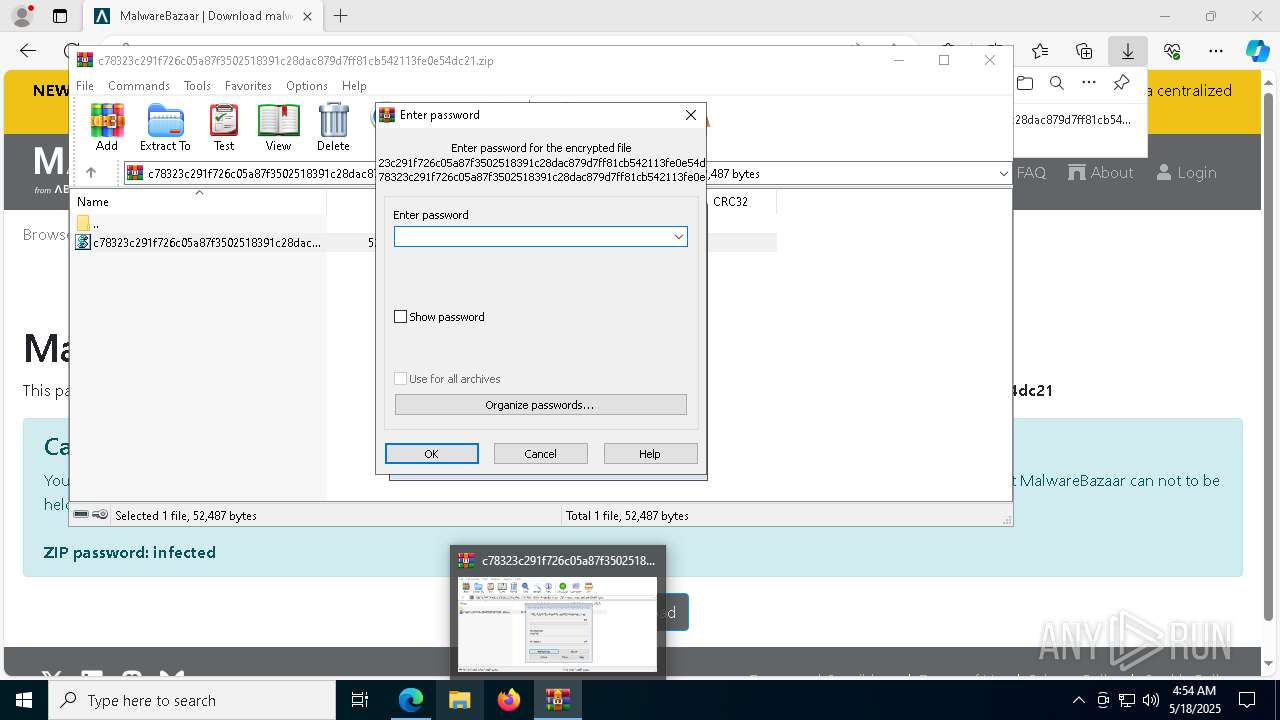This screenshot has height=720, width=1280.
Task: Run the Test archive tool
Action: click(224, 127)
